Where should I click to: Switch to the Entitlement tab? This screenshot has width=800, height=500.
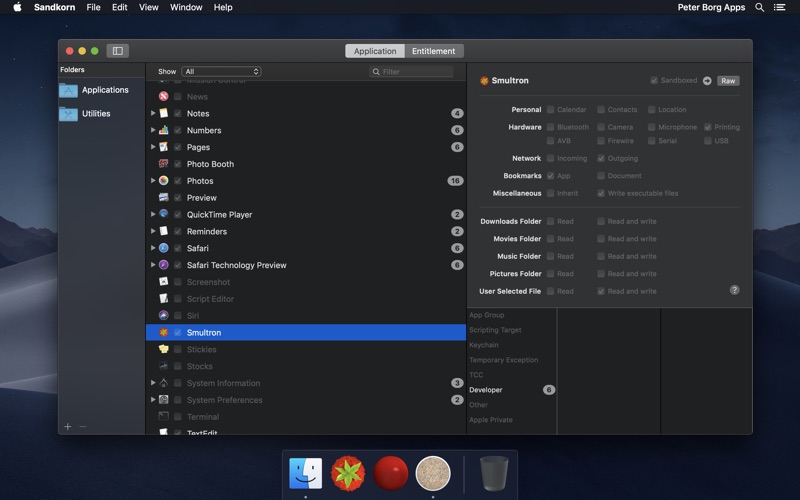434,51
